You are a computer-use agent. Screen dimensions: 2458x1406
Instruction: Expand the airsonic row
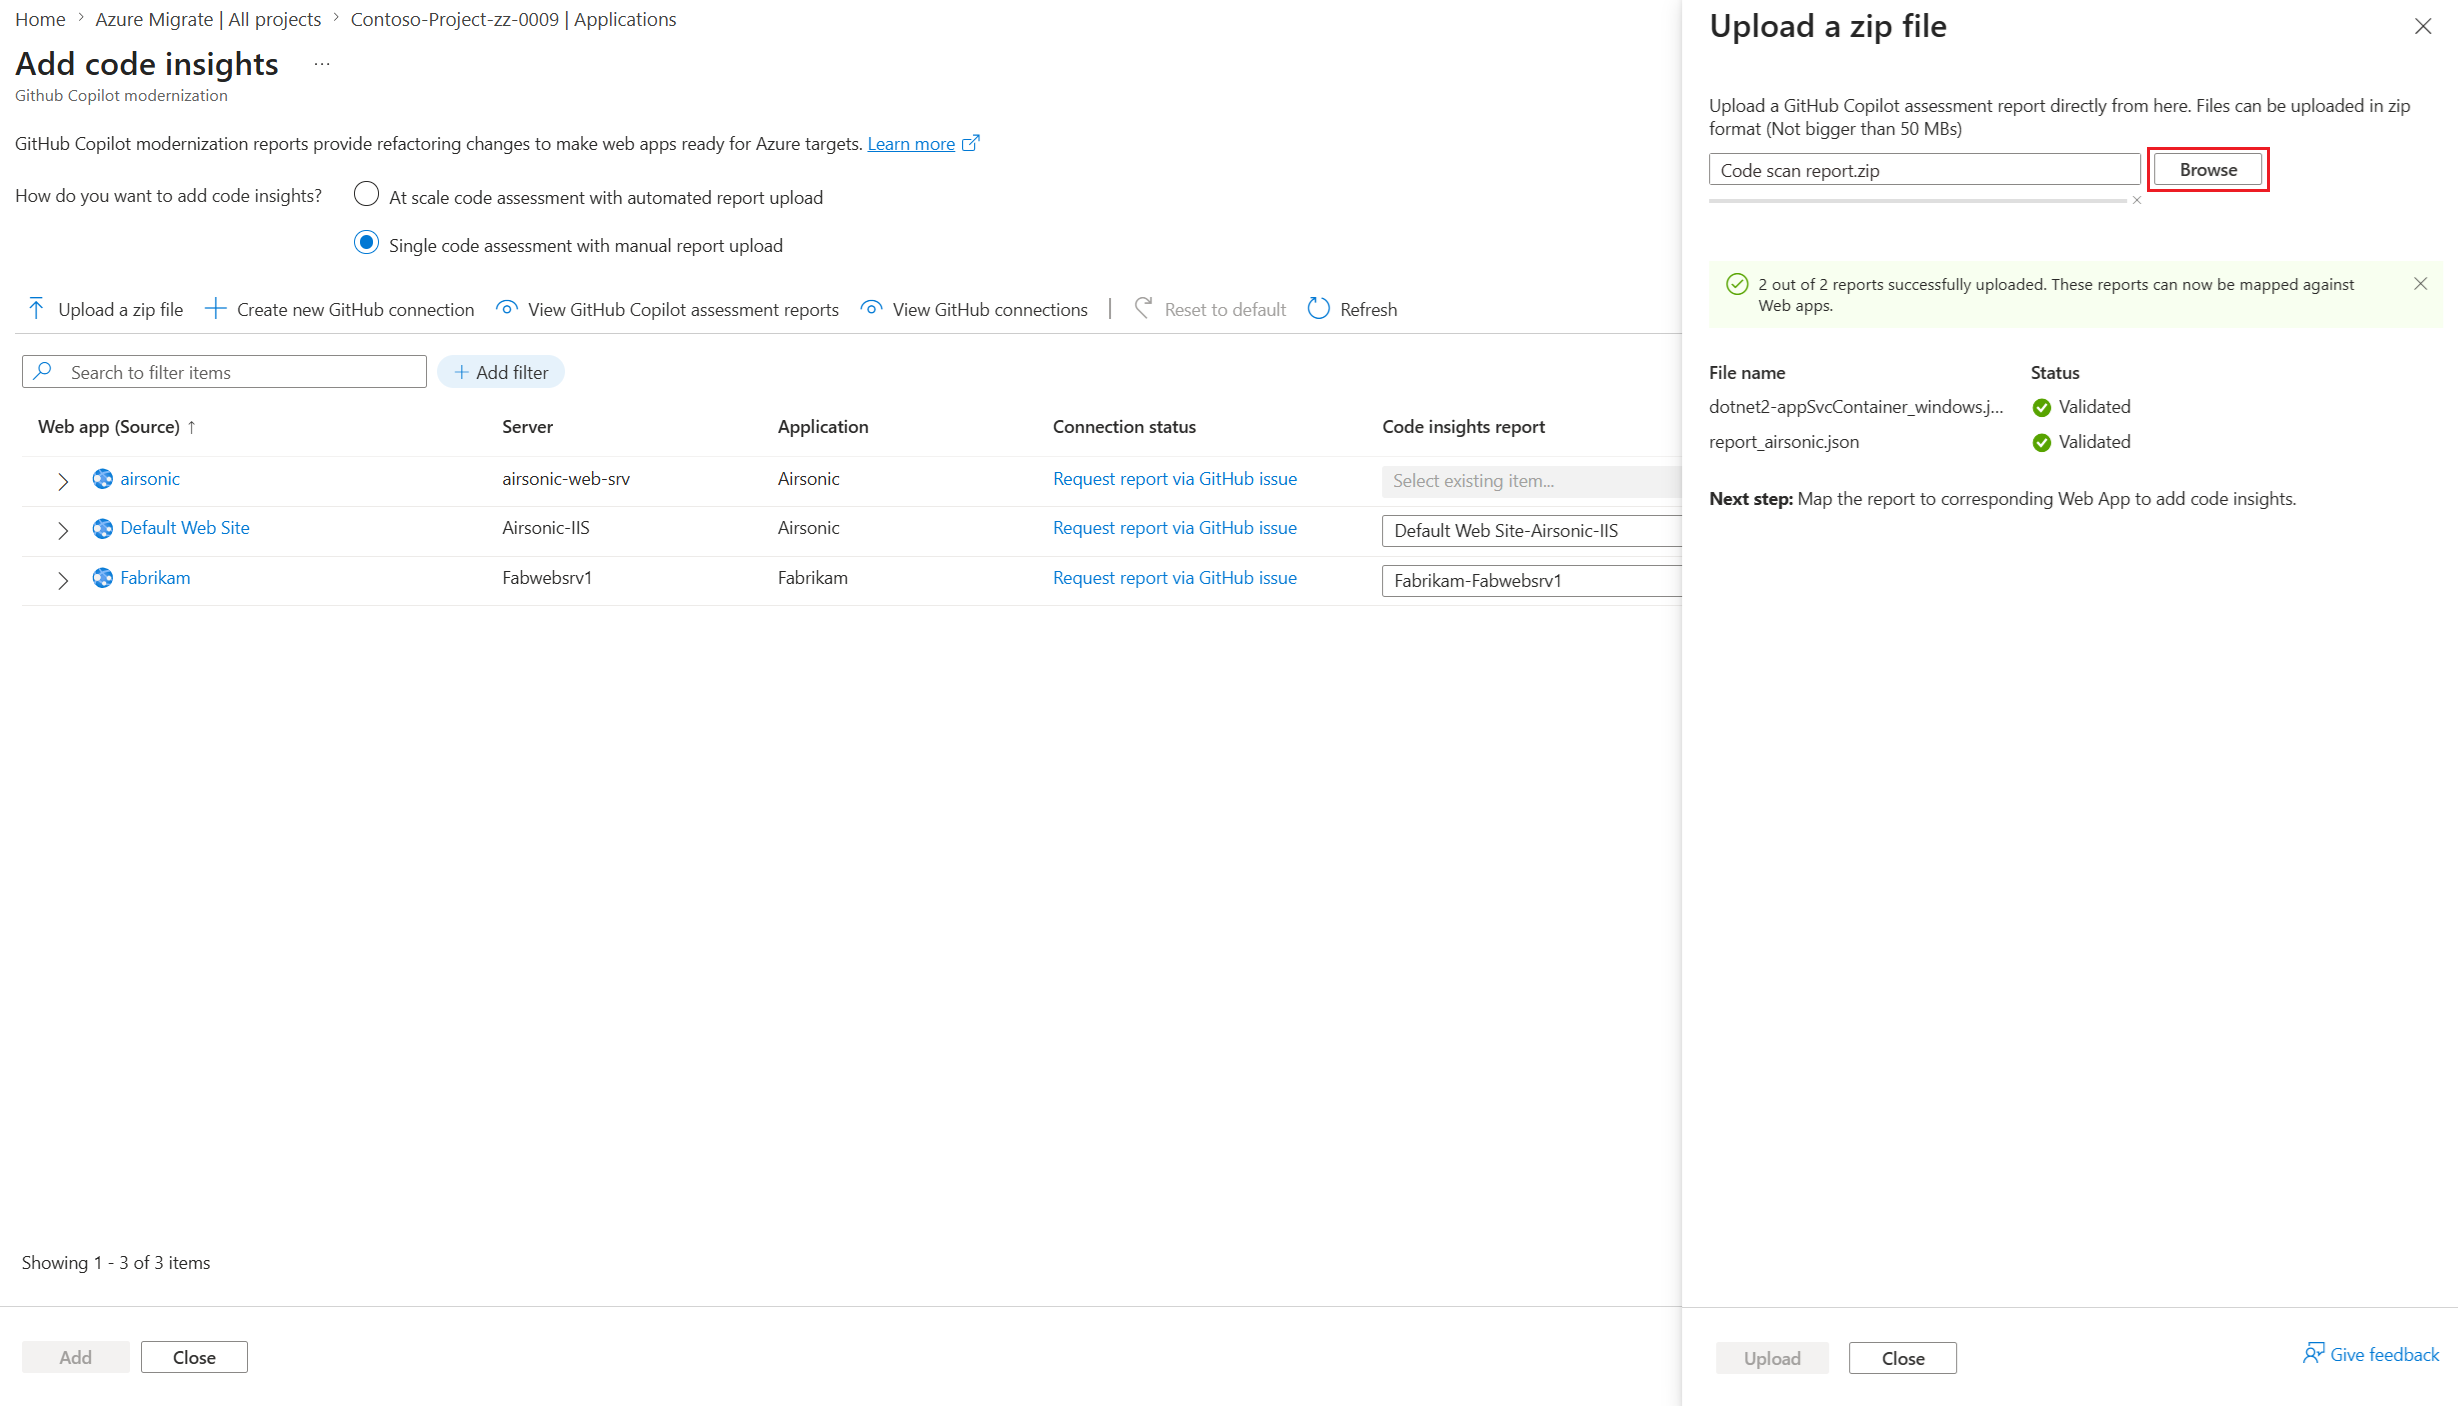tap(63, 481)
